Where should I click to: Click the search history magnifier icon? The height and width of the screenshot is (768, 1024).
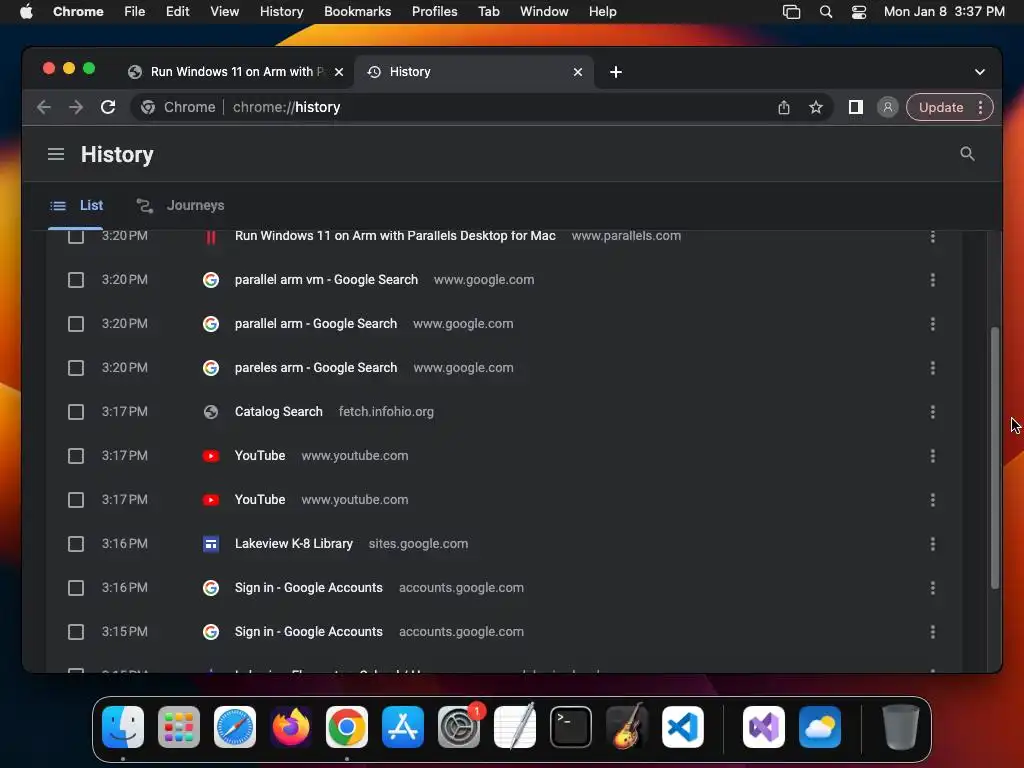coord(967,153)
